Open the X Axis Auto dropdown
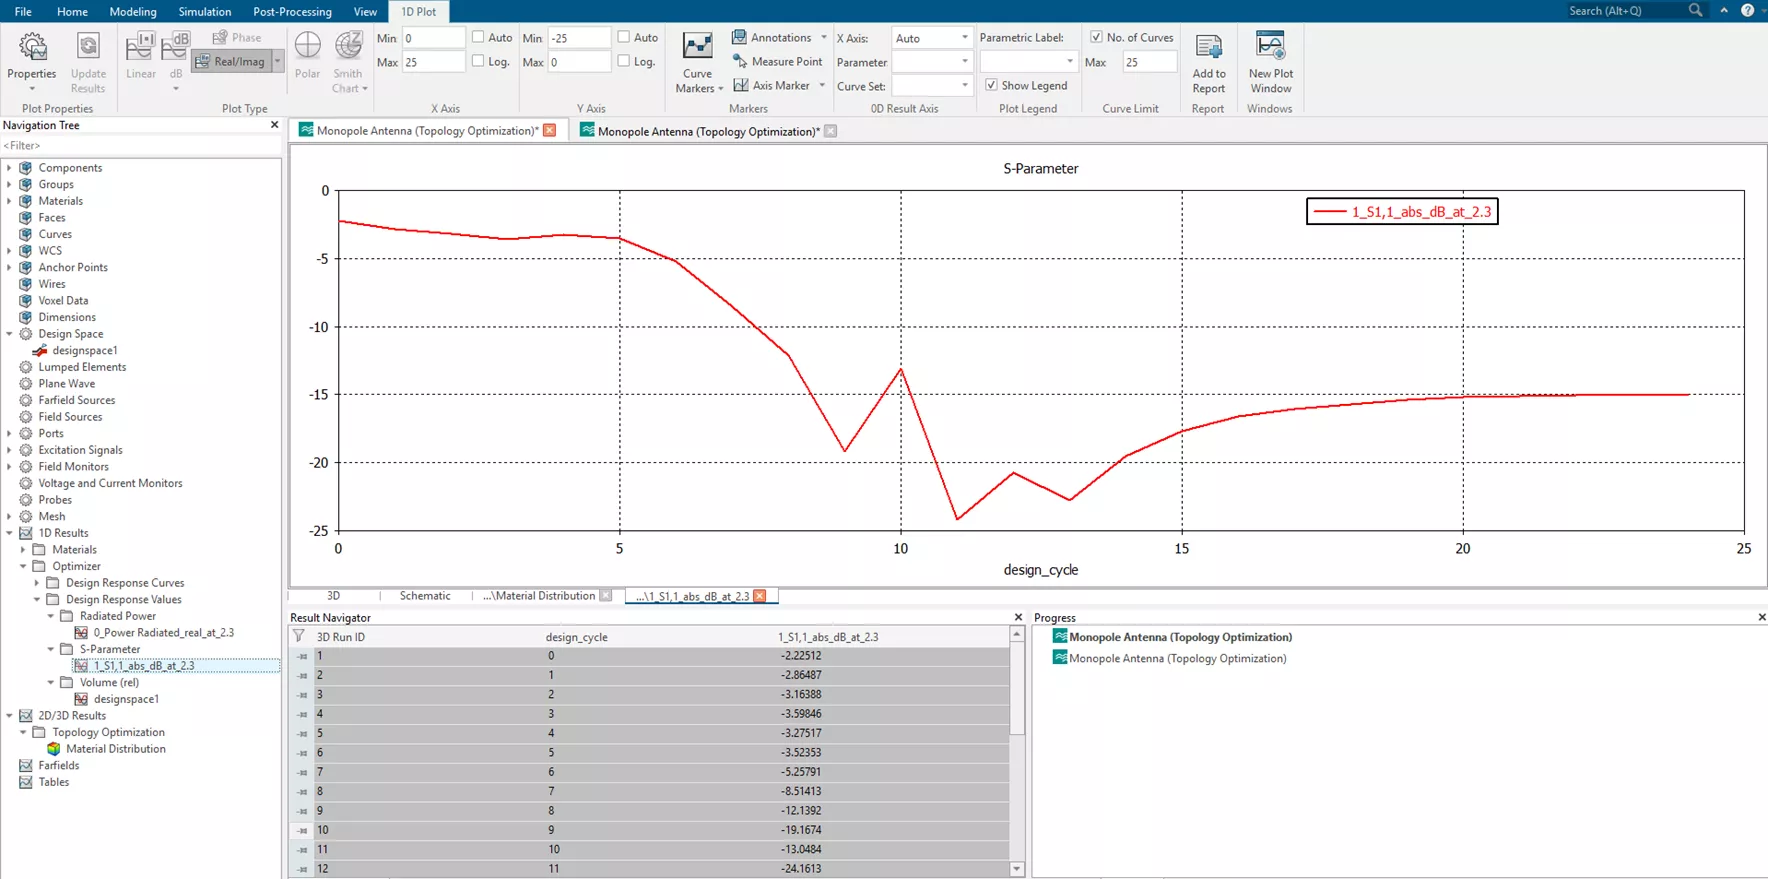Screen dimensions: 1768x879 [x=964, y=38]
